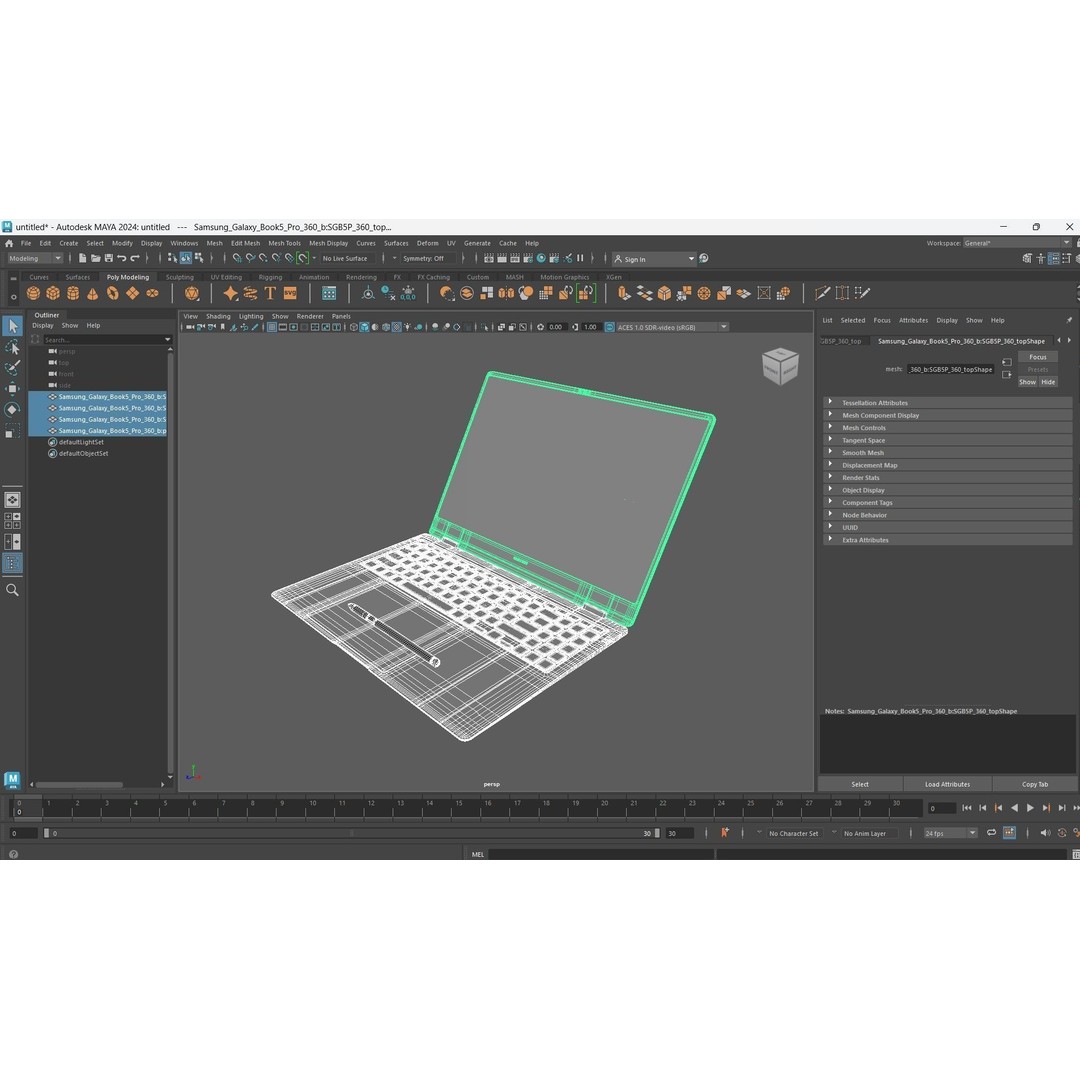
Task: Switch to the Rigging shelf tab
Action: (270, 277)
